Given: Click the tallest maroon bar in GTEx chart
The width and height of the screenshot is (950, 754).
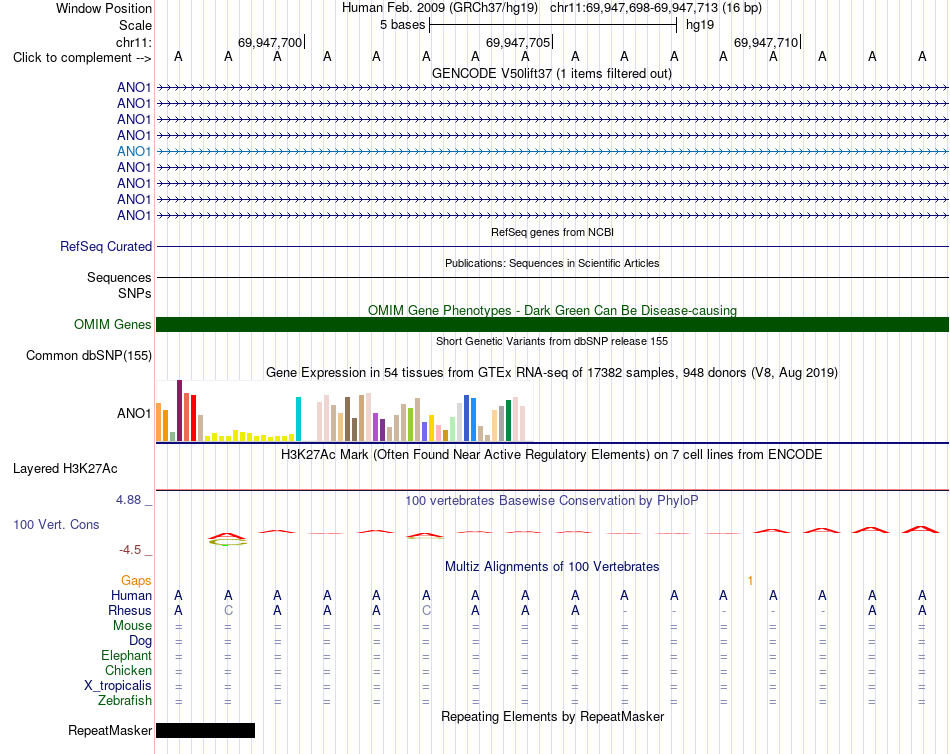Looking at the screenshot, I should (179, 410).
